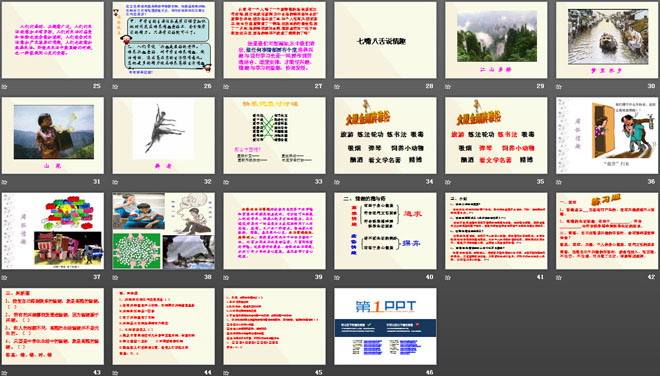Select slide 44 with small red list
The image size is (660, 376).
pos(163,326)
